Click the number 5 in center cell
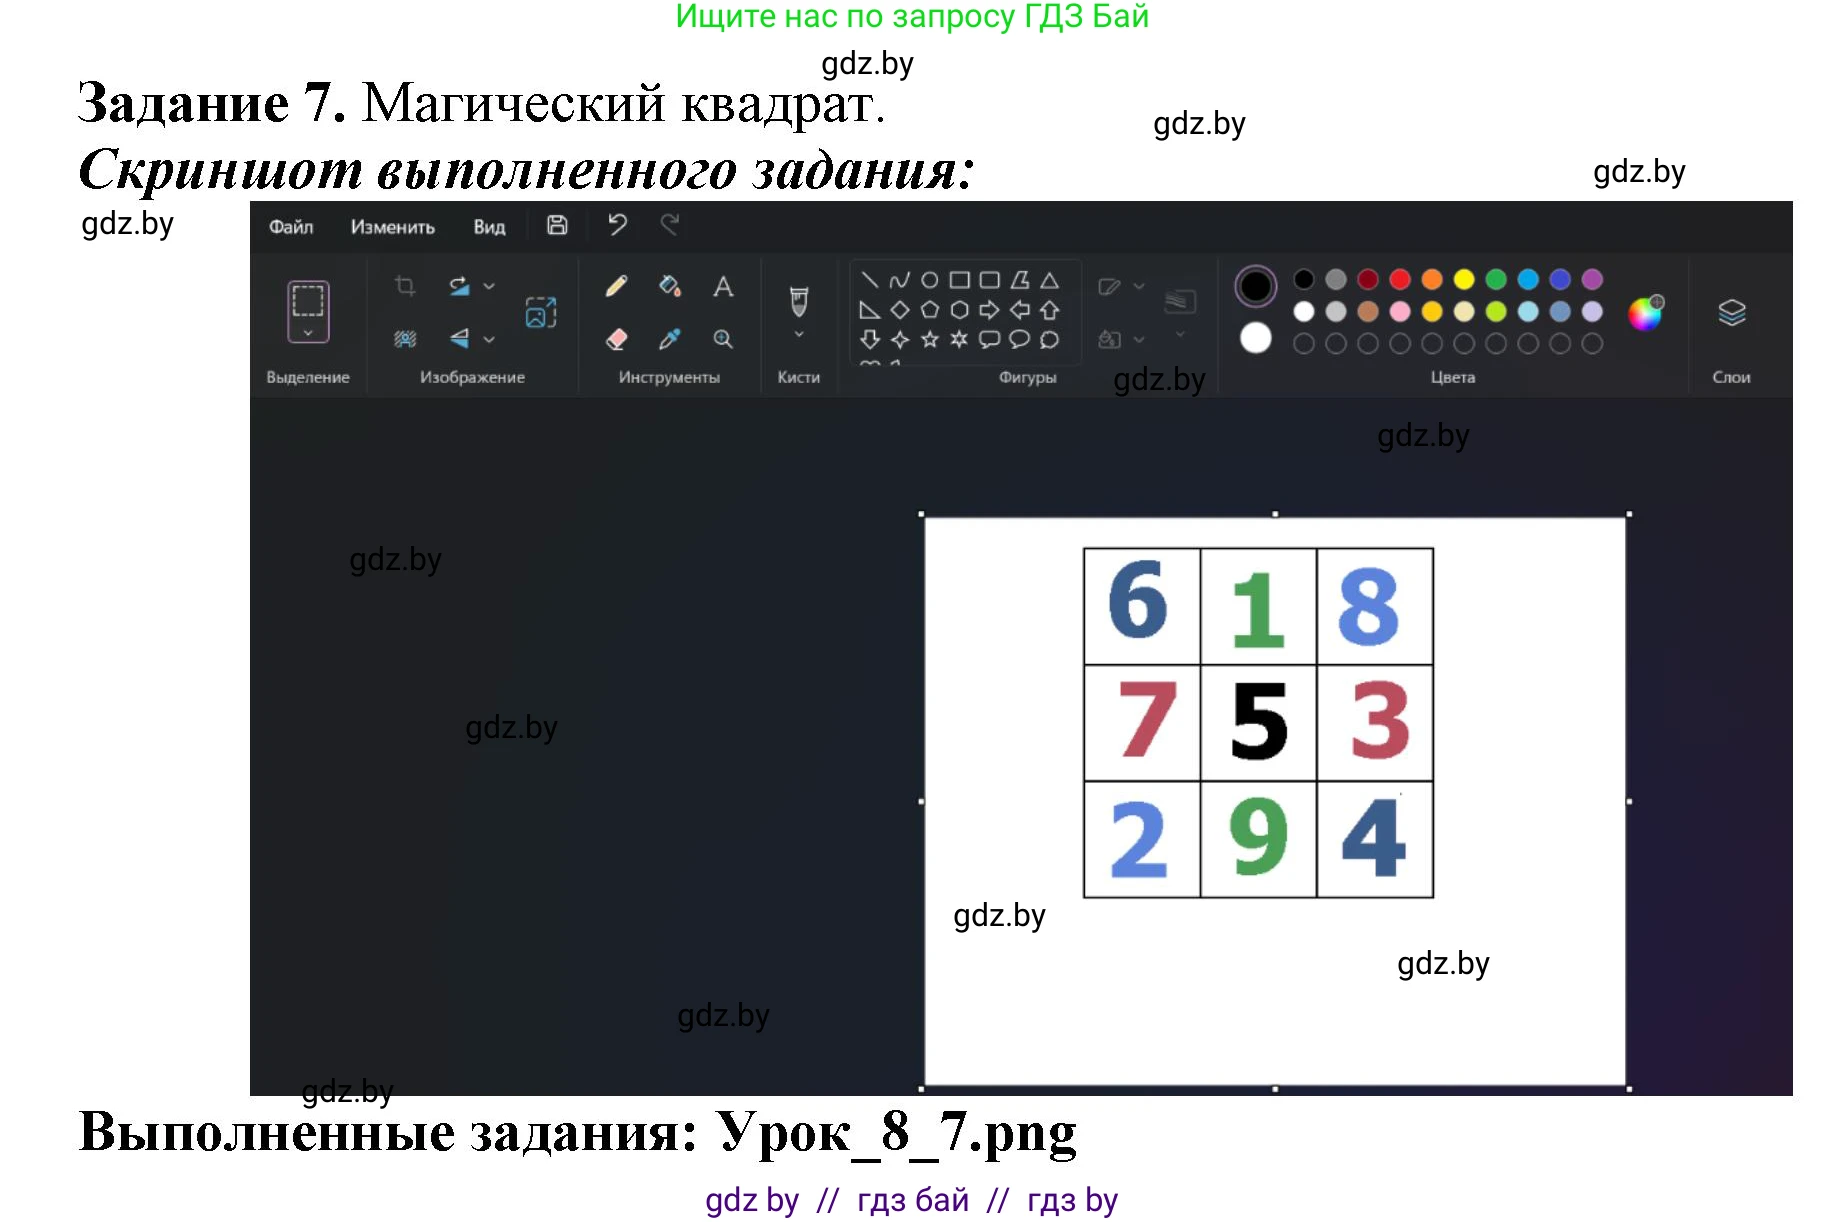Viewport: 1826px width, 1222px height. pyautogui.click(x=1259, y=722)
